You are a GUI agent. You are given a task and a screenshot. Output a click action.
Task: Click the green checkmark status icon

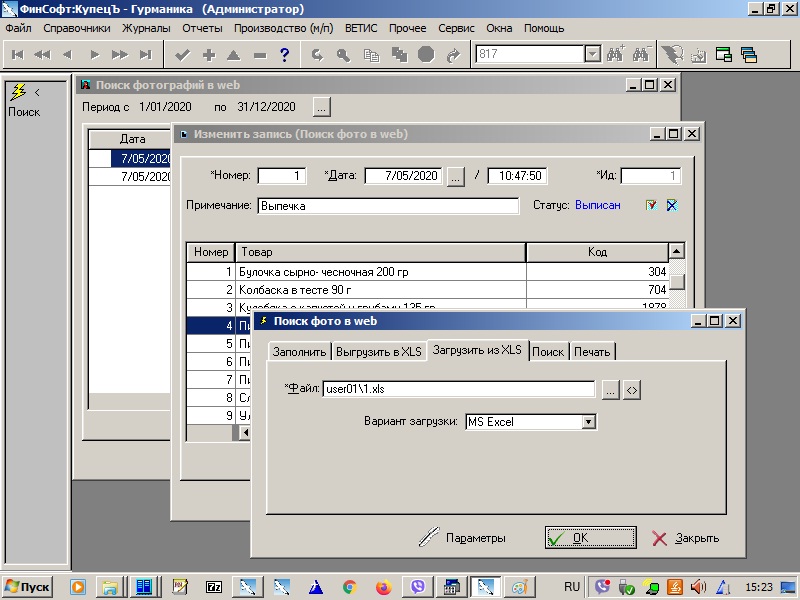click(x=651, y=206)
